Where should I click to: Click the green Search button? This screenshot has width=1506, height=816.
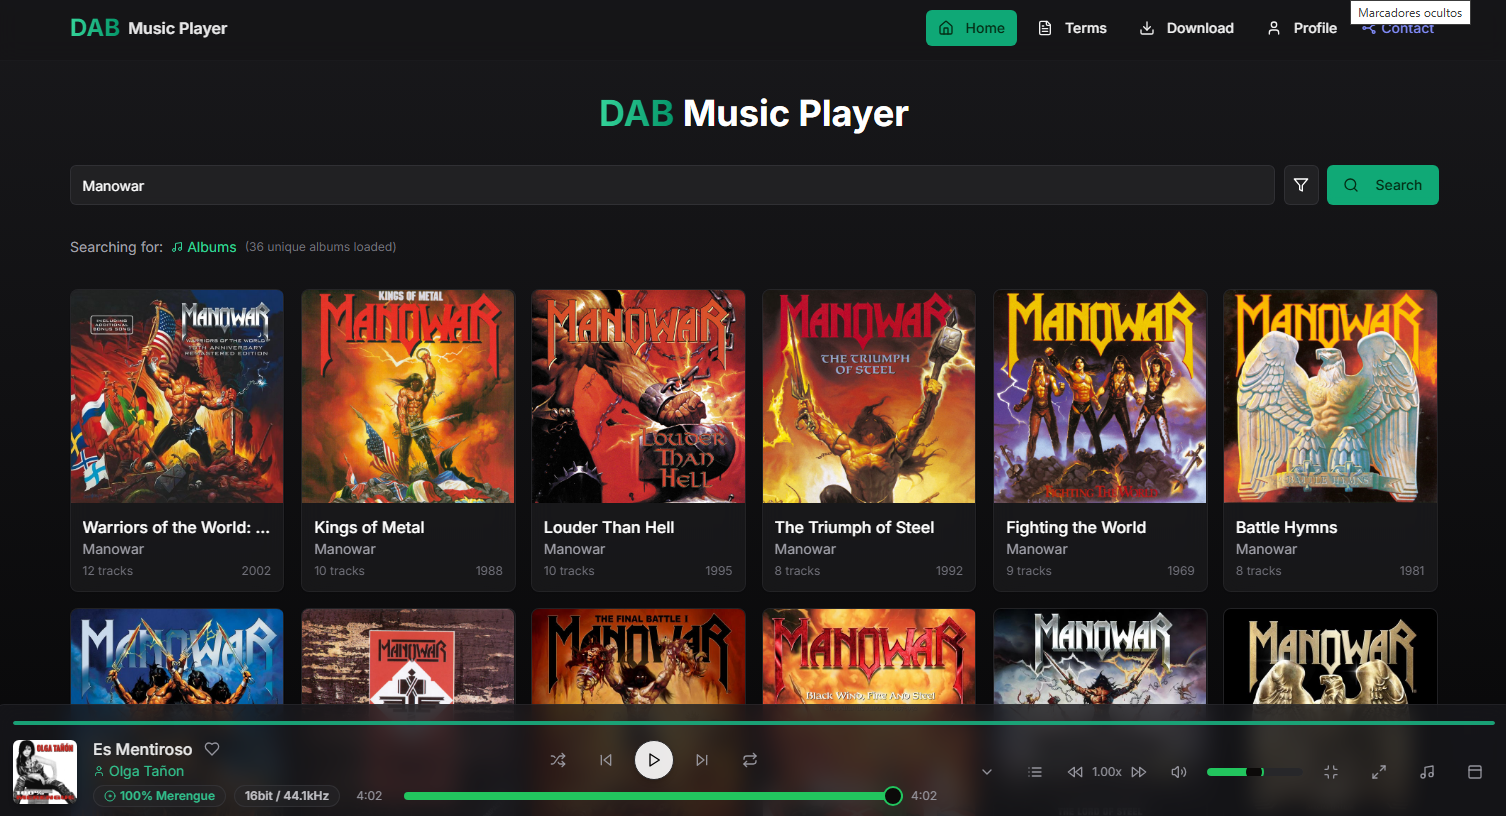tap(1383, 185)
